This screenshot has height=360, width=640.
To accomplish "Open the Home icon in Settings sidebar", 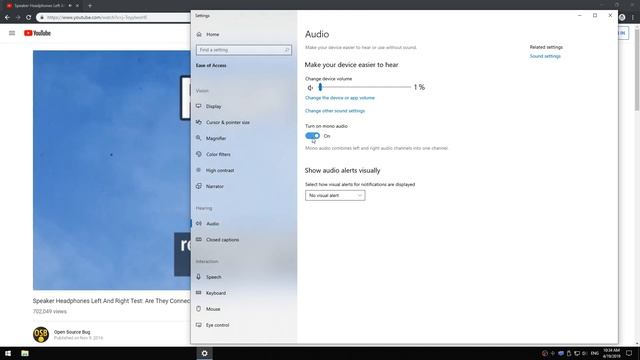I will point(199,34).
